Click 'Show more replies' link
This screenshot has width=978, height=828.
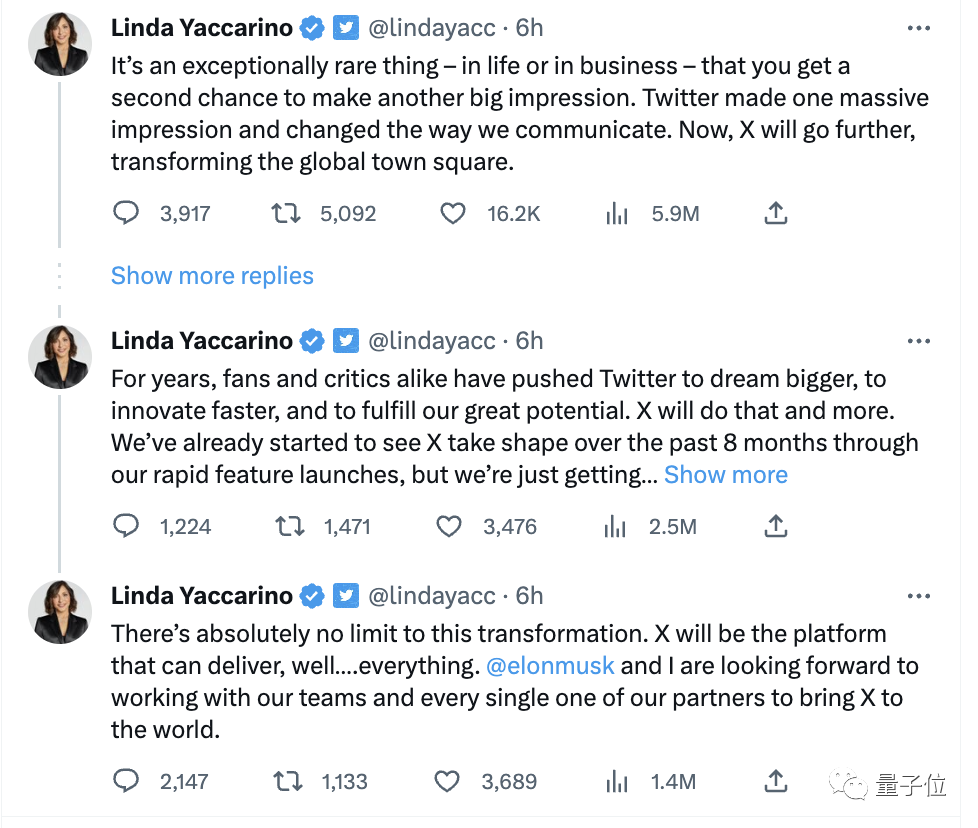tap(212, 276)
